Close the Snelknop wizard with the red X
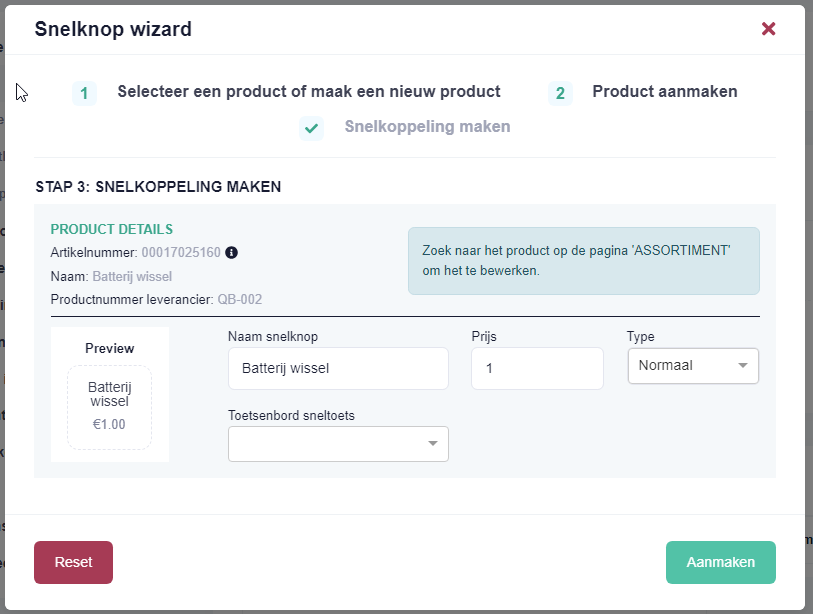813x614 pixels. (x=768, y=29)
